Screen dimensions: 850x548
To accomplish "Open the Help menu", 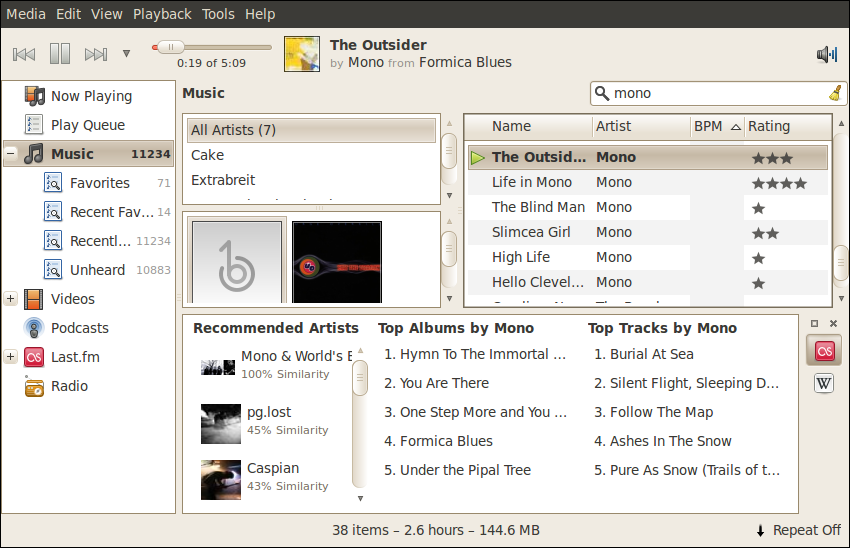I will 260,14.
